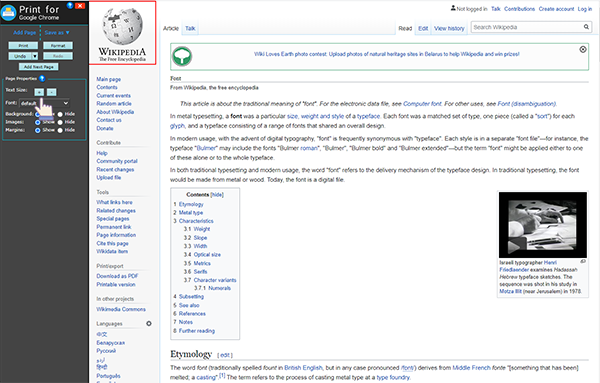Click Cite this page
Viewport: 600px width, 383px height.
click(x=112, y=243)
